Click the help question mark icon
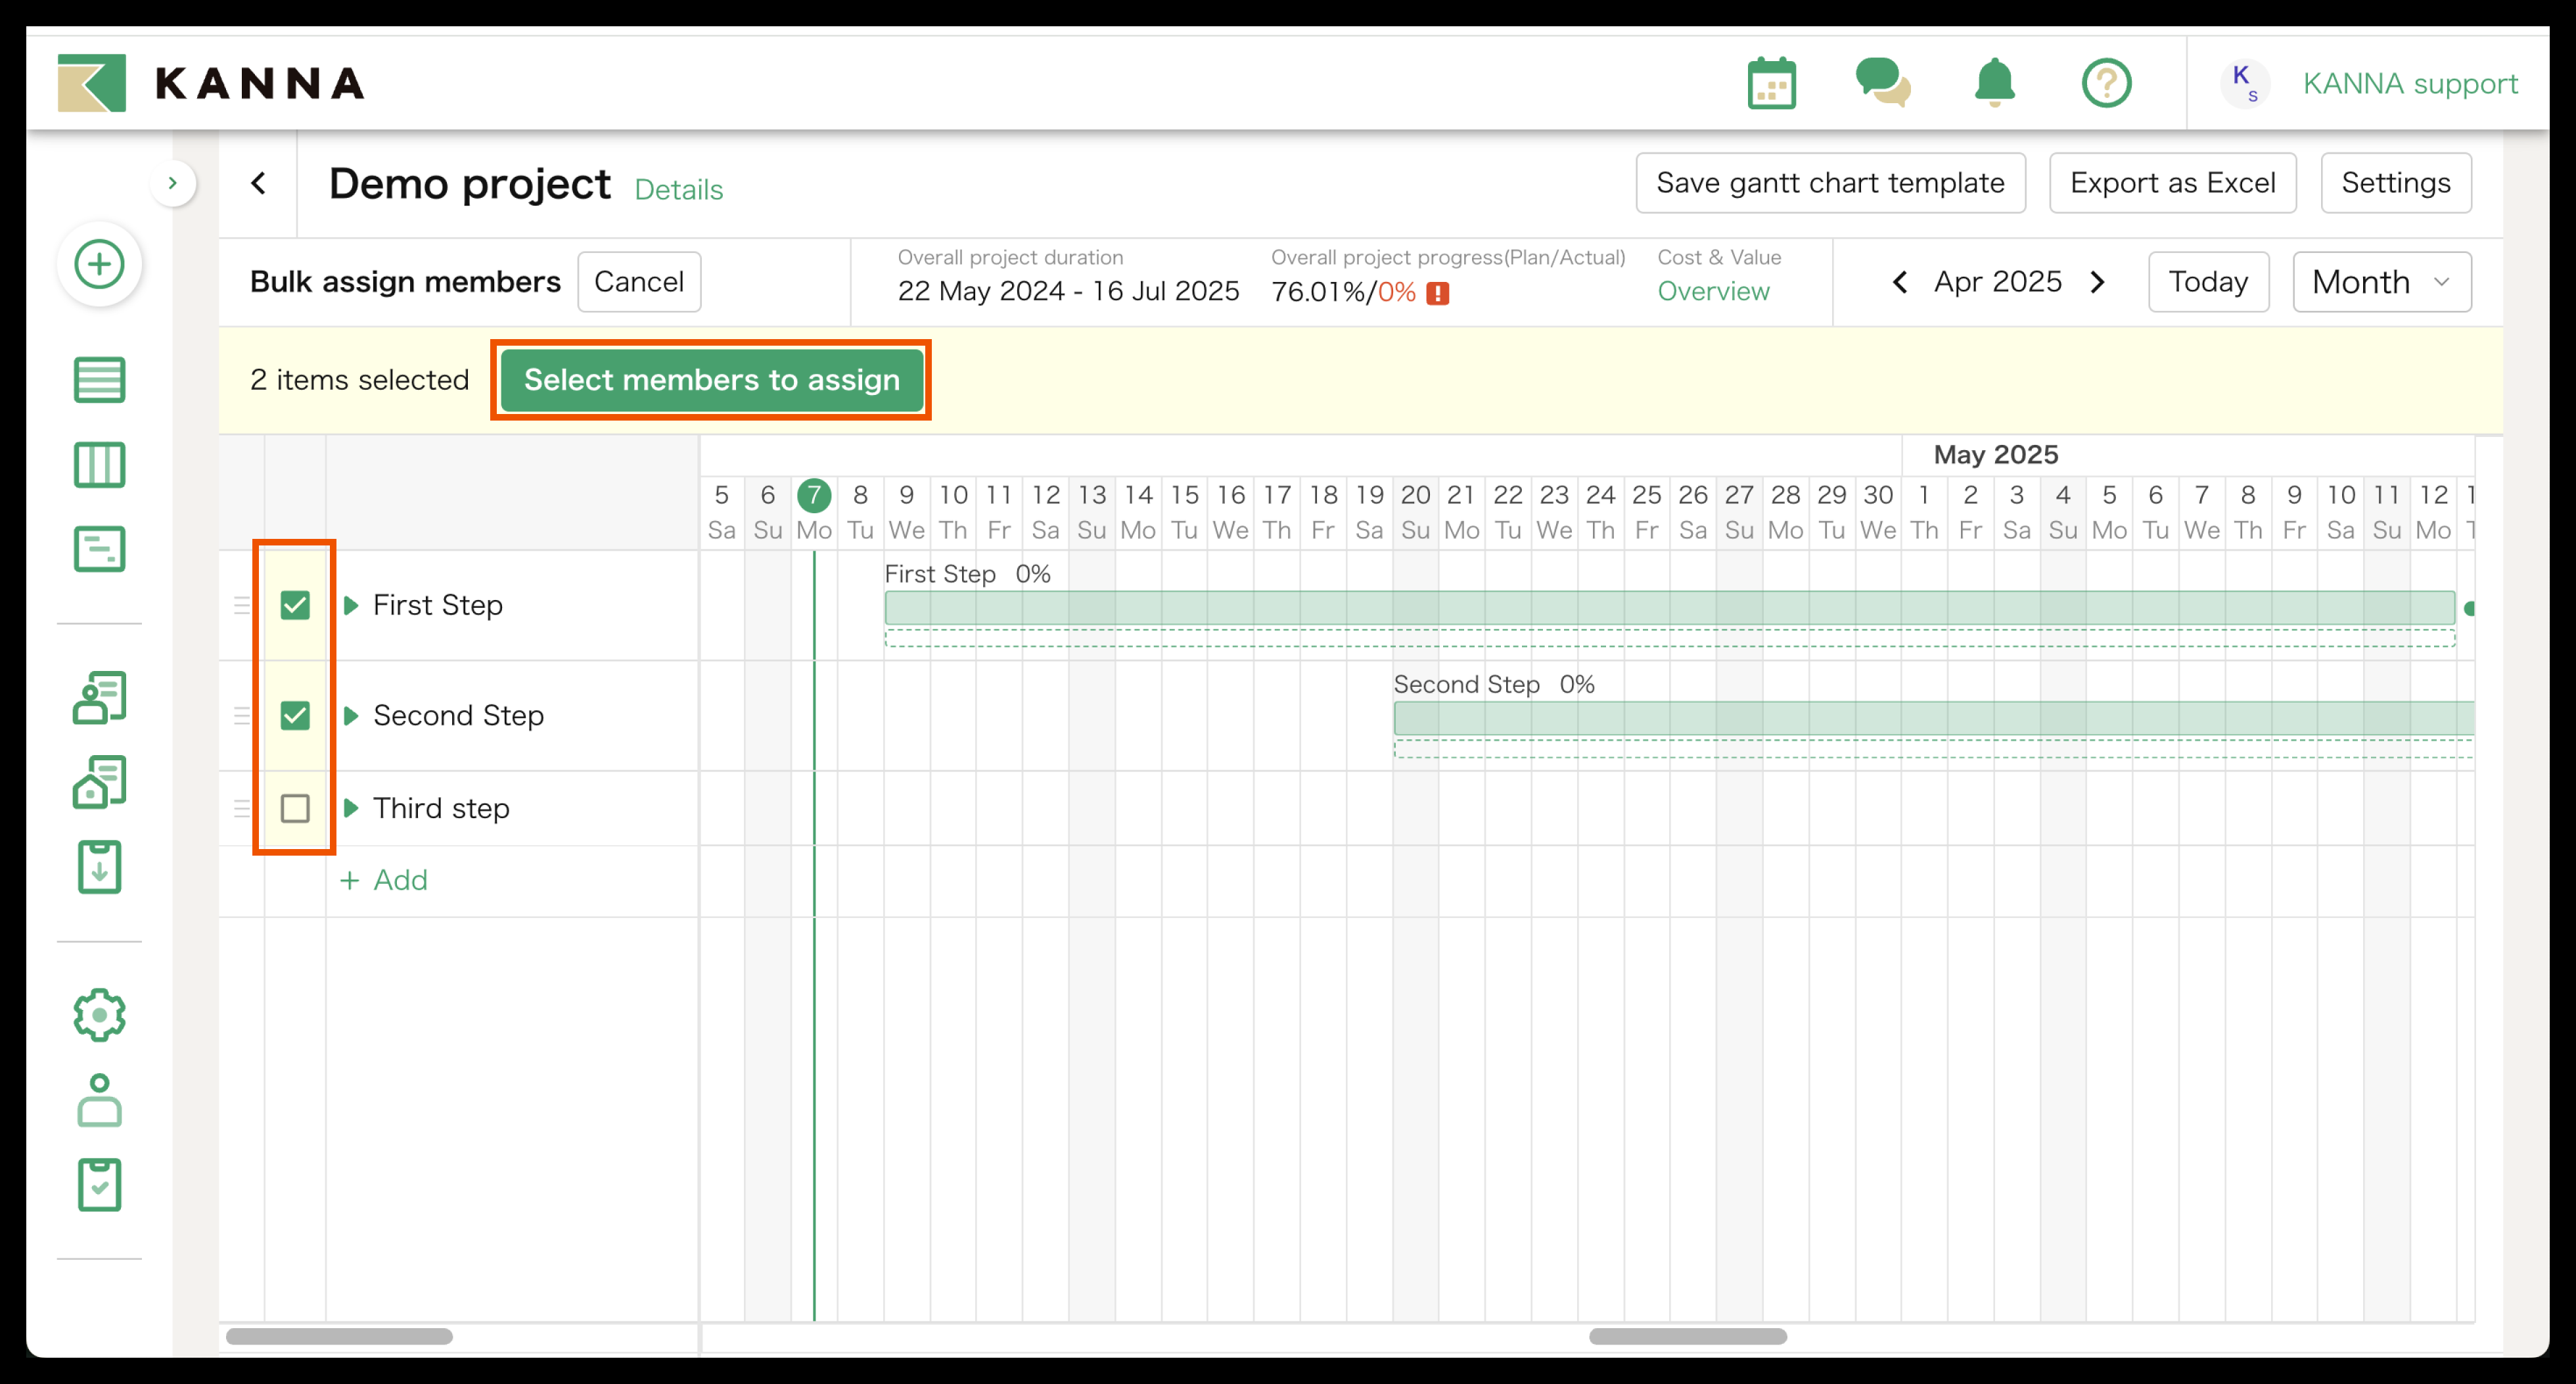This screenshot has height=1384, width=2576. click(2106, 83)
